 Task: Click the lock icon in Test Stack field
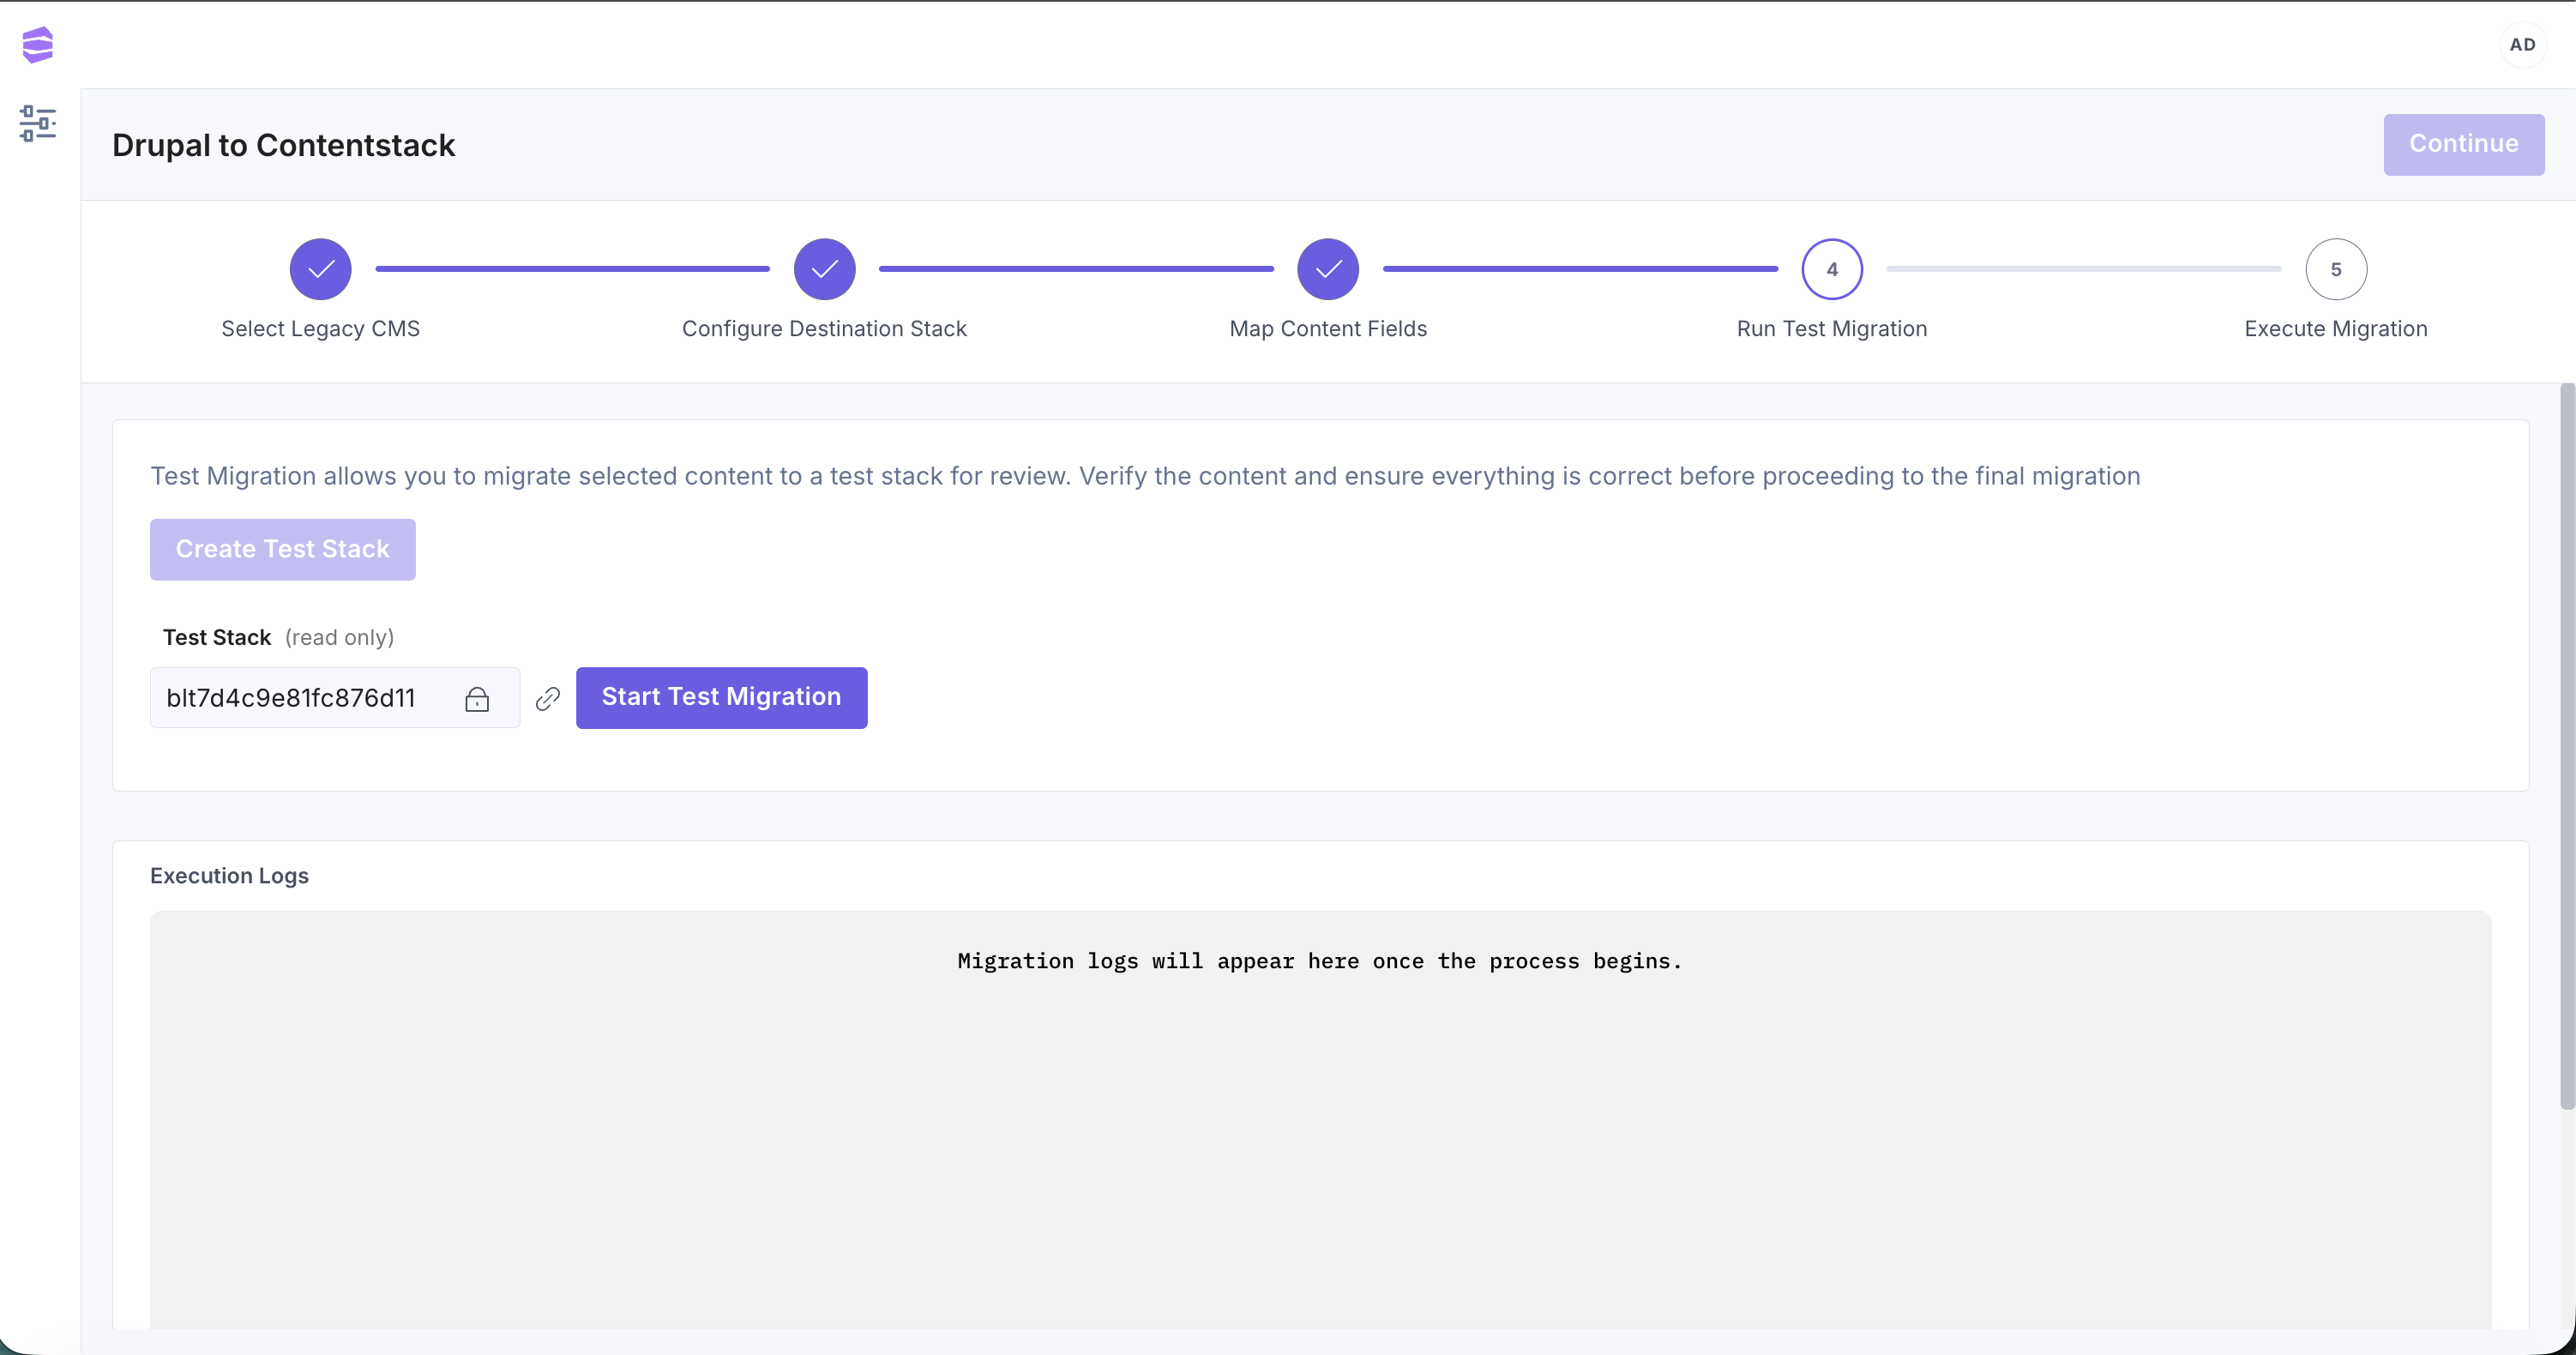click(477, 699)
